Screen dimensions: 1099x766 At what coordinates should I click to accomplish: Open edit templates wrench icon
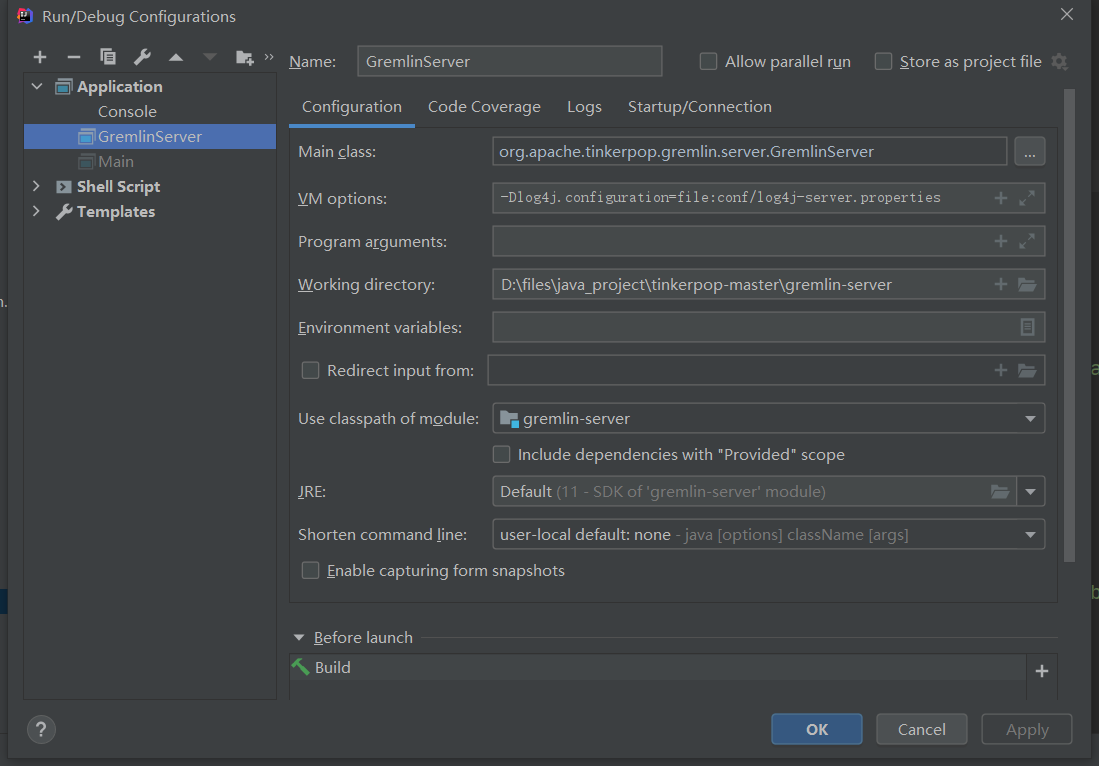[x=142, y=57]
